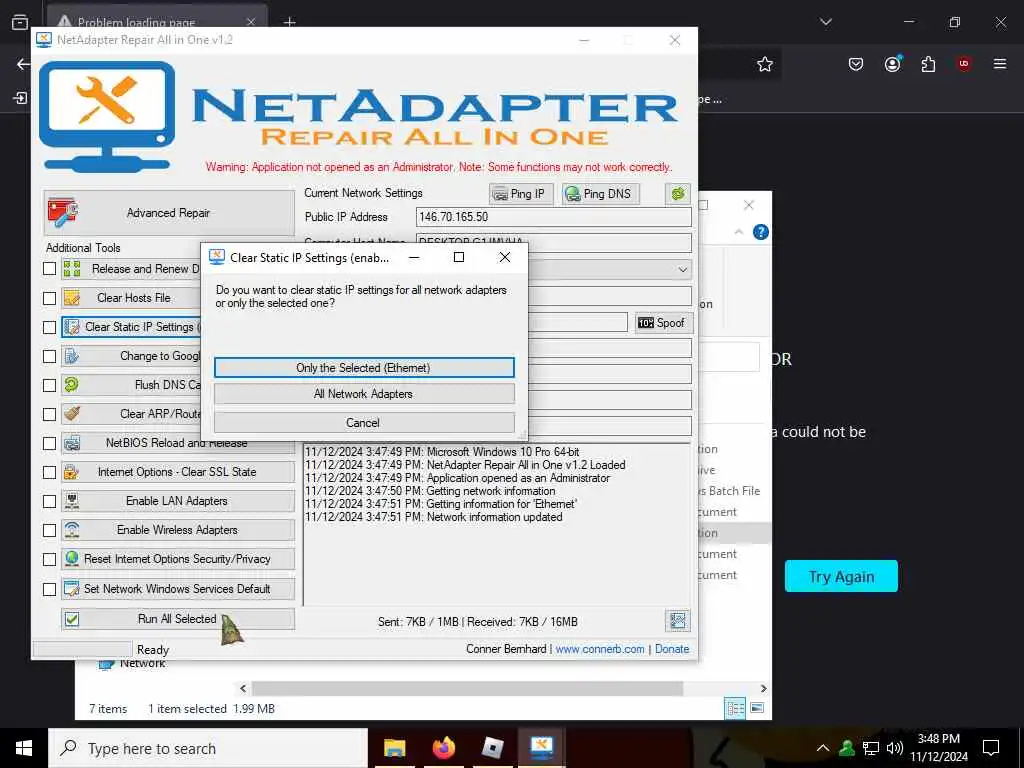
Task: Click the Explorer window blue help icon
Action: (x=761, y=232)
